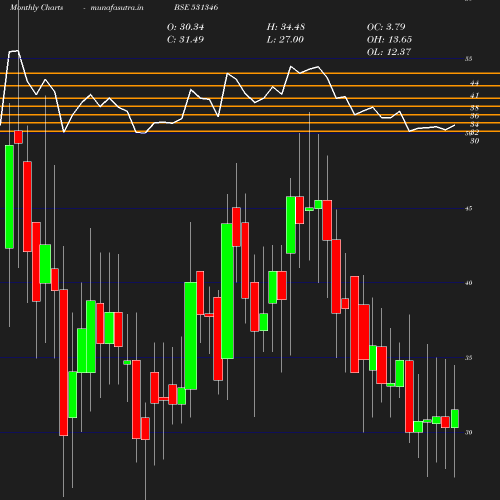Screen dimensions: 500x500
Task: Click the 40 price axis label
Action: (x=469, y=283)
